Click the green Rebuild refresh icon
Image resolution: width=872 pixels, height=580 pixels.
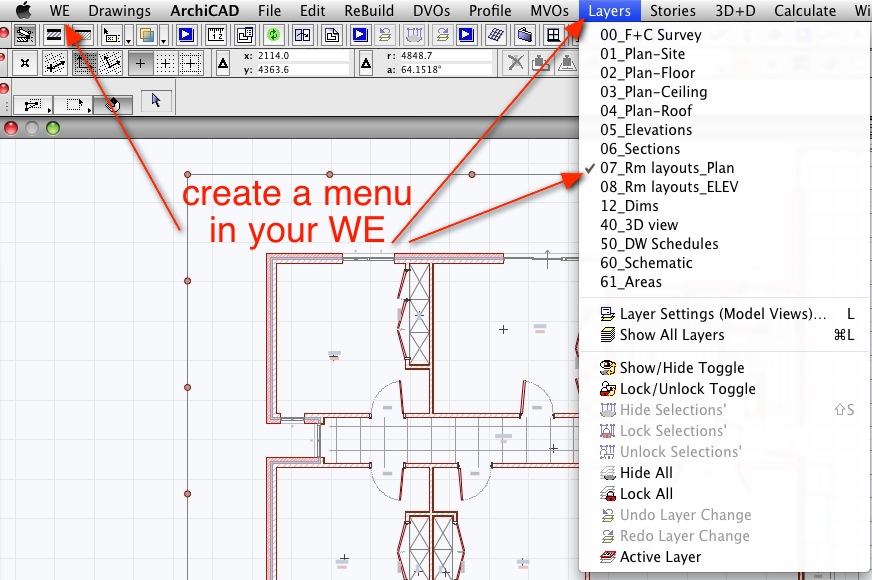tap(274, 34)
